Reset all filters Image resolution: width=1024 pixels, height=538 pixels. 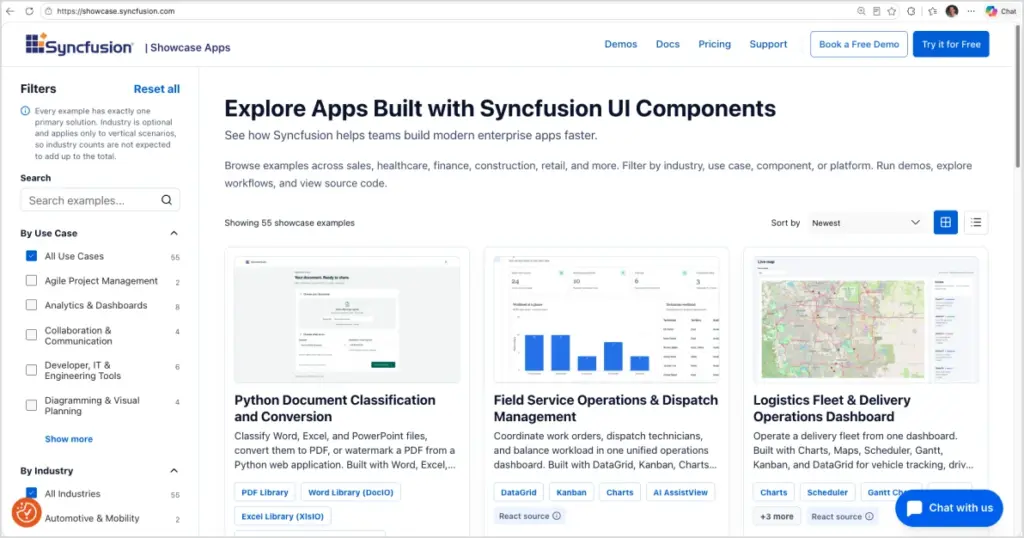tap(157, 89)
